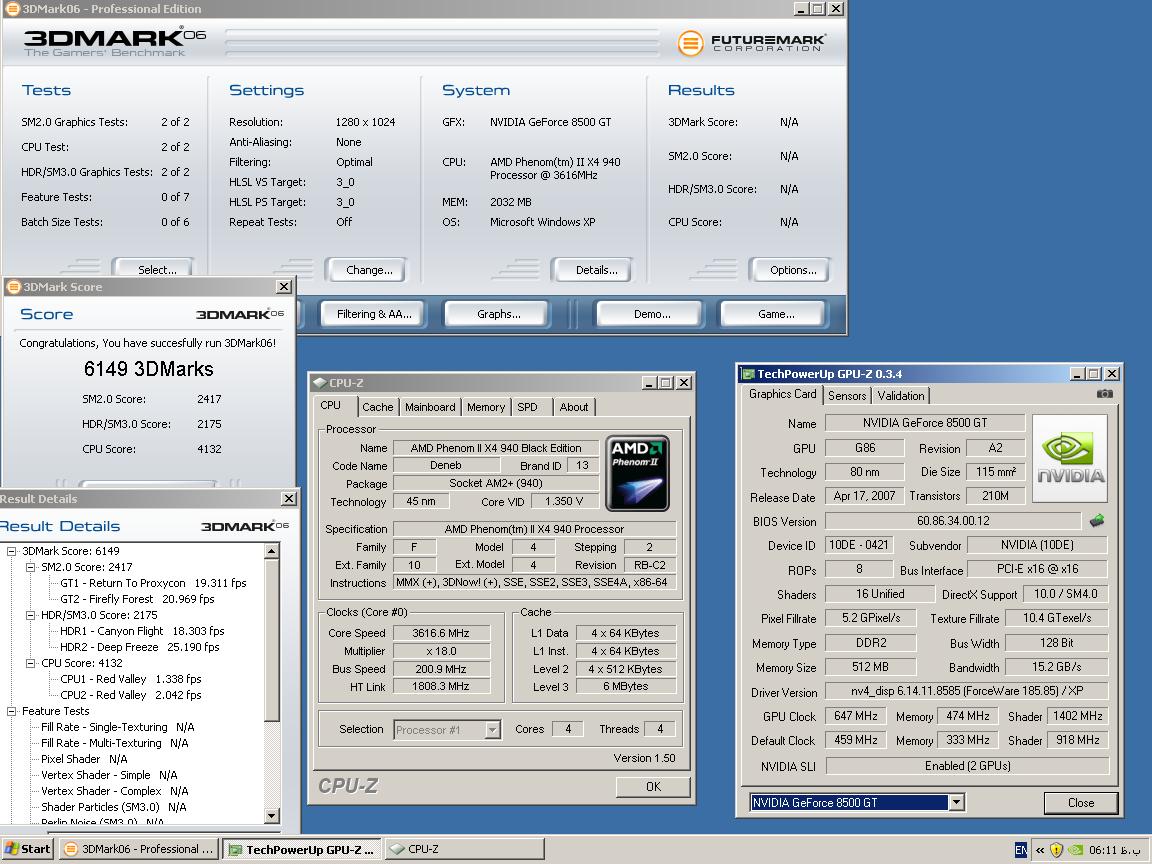Viewport: 1152px width, 864px height.
Task: Click the 3DMark06 title bar orange icon
Action: tap(12, 9)
